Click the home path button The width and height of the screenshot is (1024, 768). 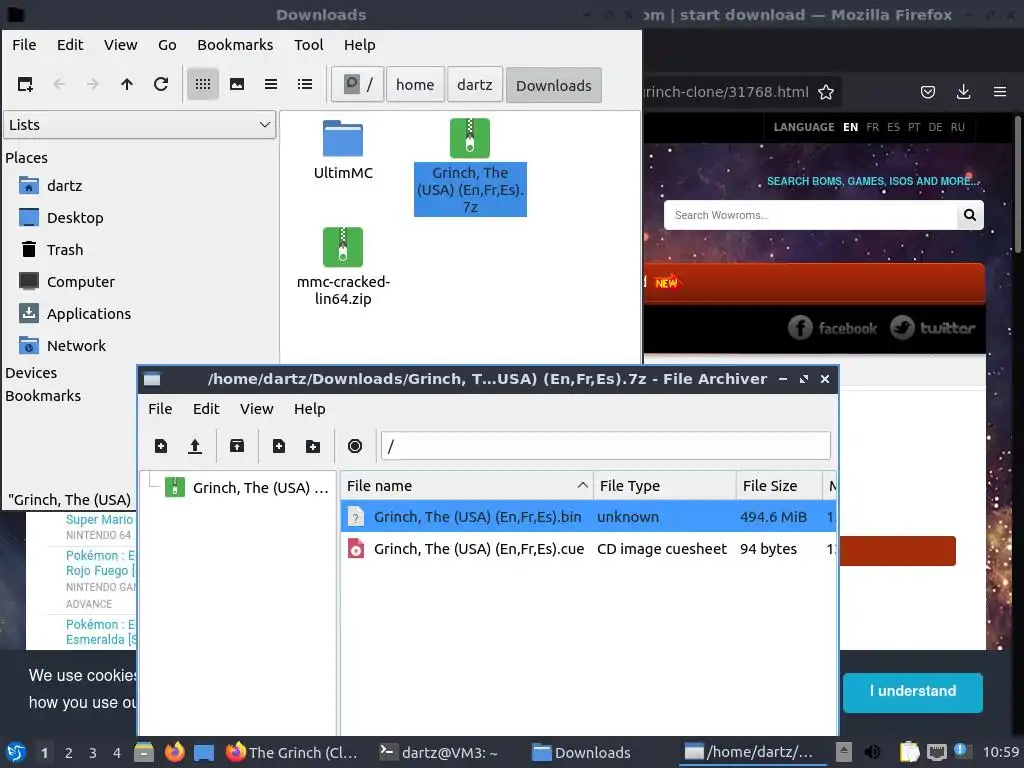[415, 85]
